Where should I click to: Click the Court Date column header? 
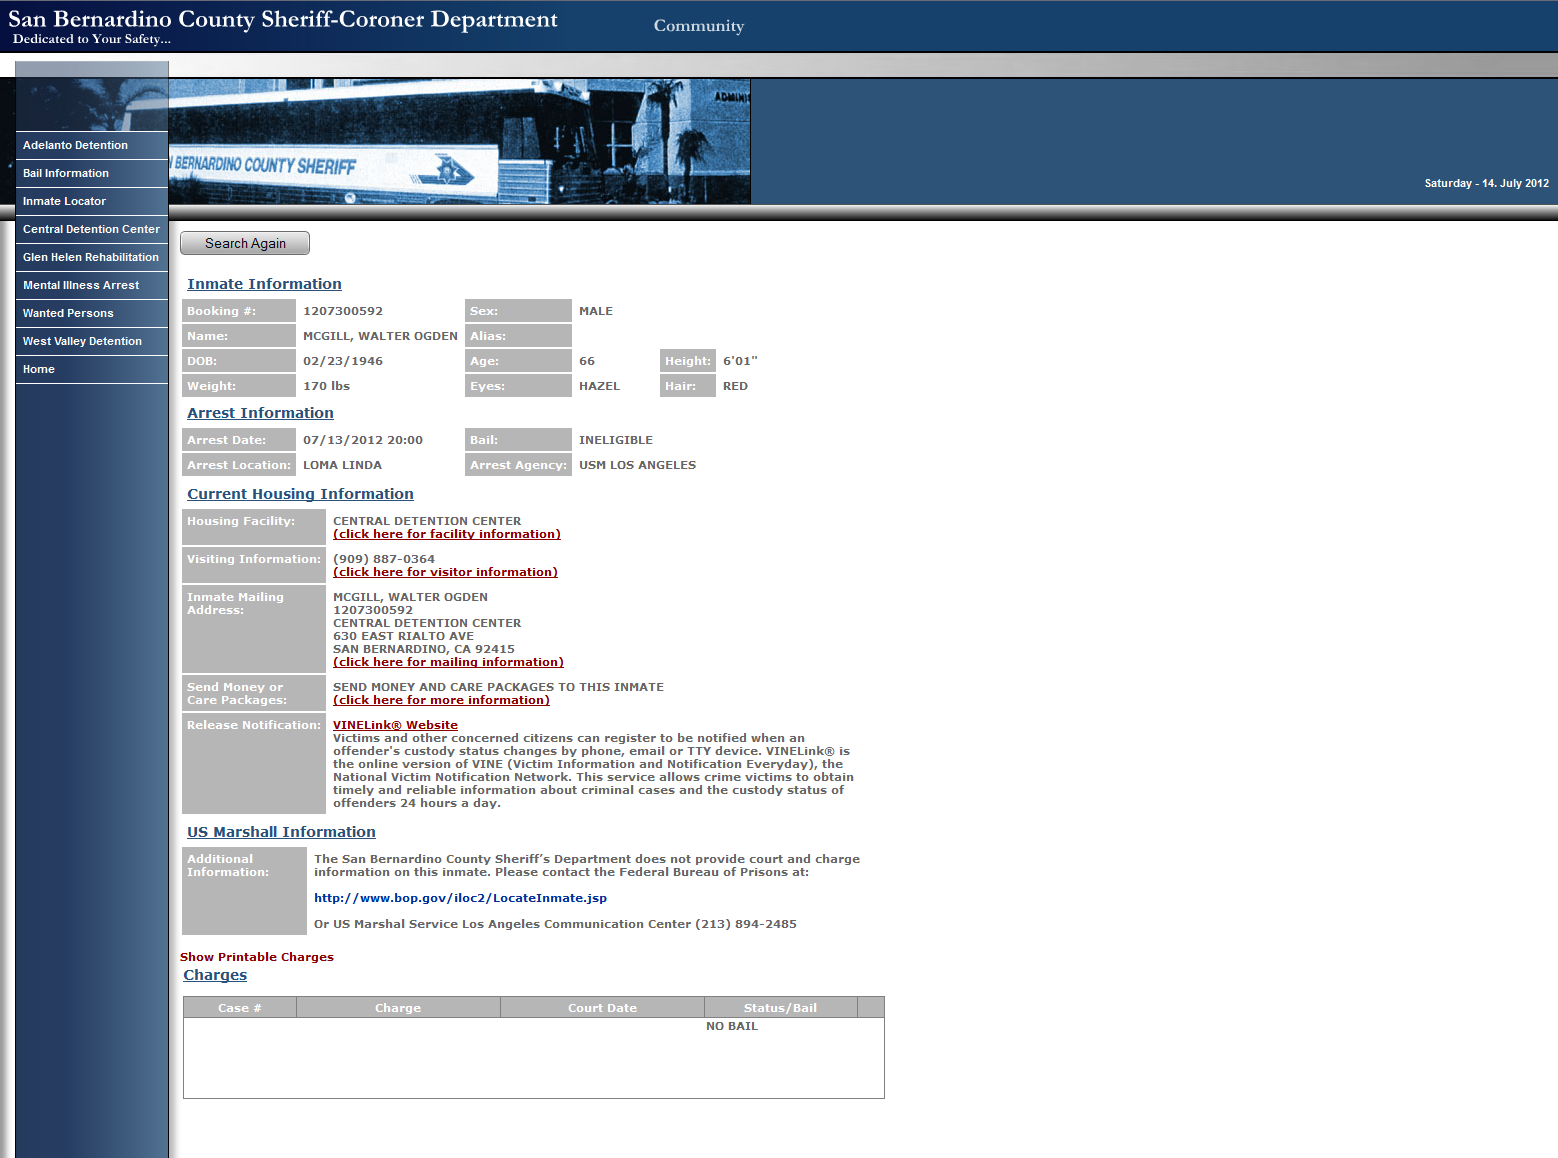pyautogui.click(x=602, y=1008)
